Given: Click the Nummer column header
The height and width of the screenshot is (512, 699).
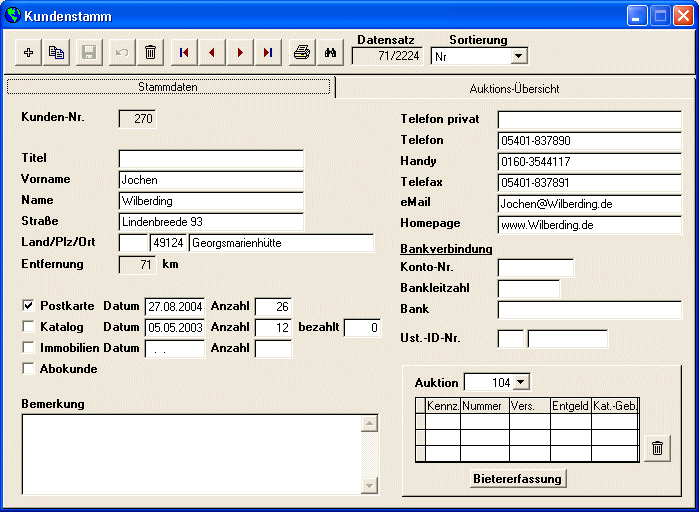Looking at the screenshot, I should tap(485, 406).
